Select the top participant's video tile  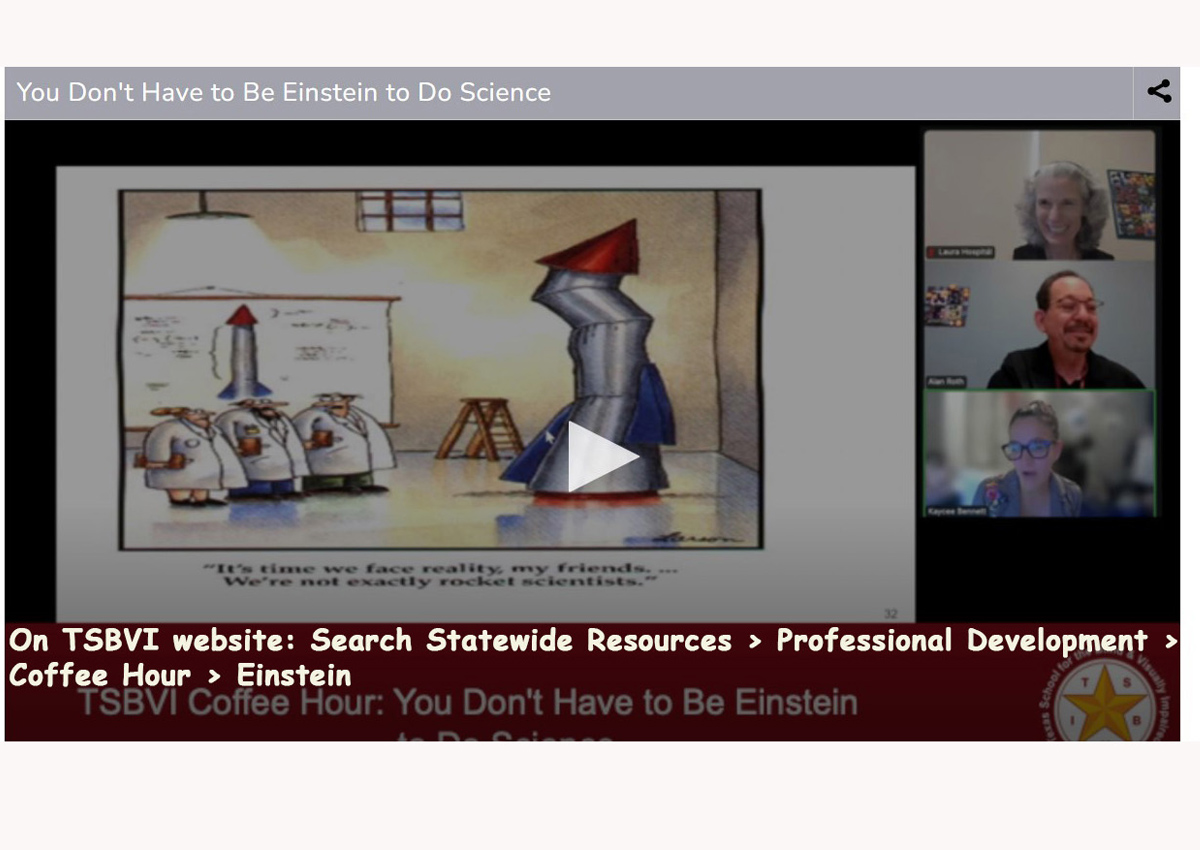1039,195
